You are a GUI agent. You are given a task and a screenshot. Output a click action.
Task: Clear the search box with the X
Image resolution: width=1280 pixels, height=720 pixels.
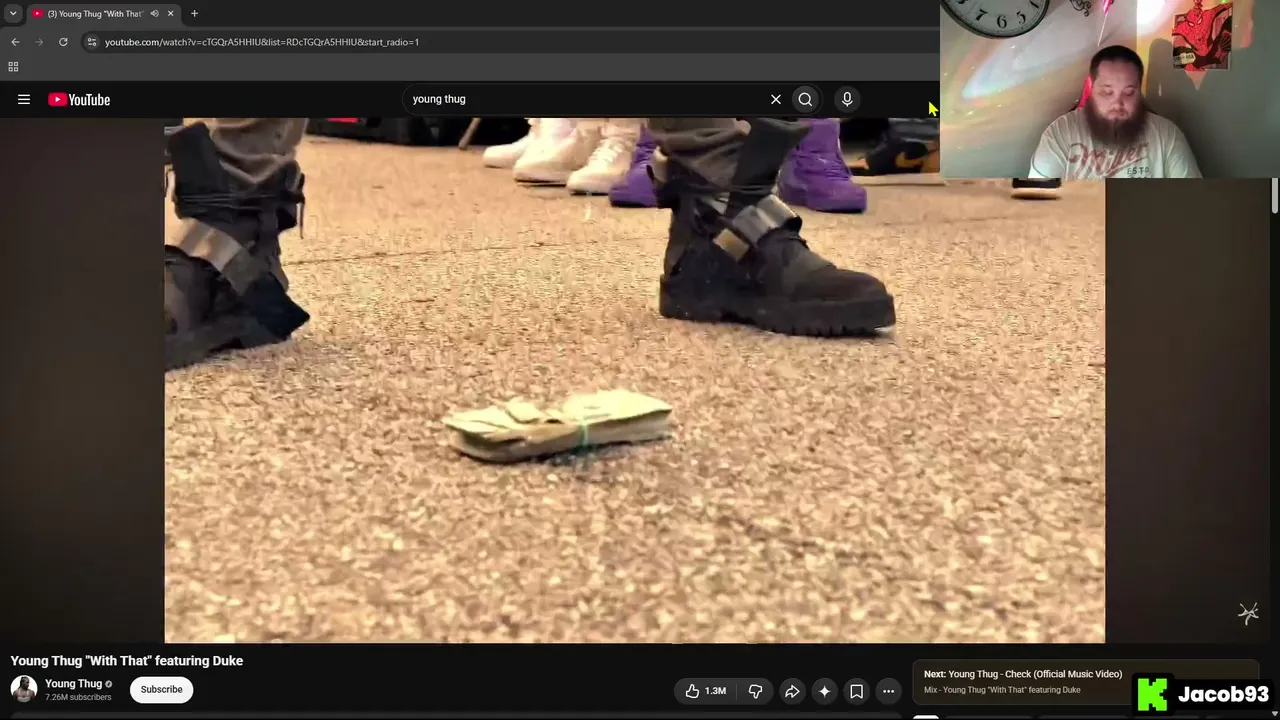[775, 99]
